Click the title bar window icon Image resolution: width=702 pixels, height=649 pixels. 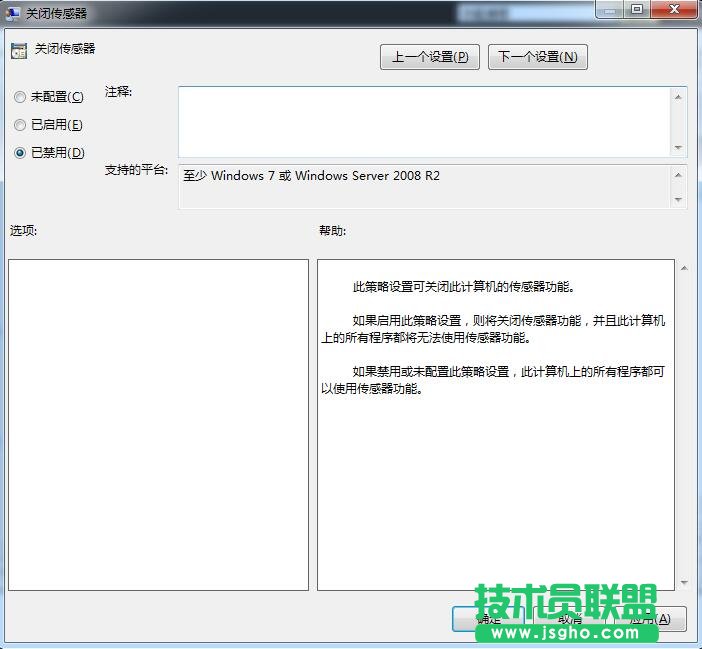(x=12, y=13)
